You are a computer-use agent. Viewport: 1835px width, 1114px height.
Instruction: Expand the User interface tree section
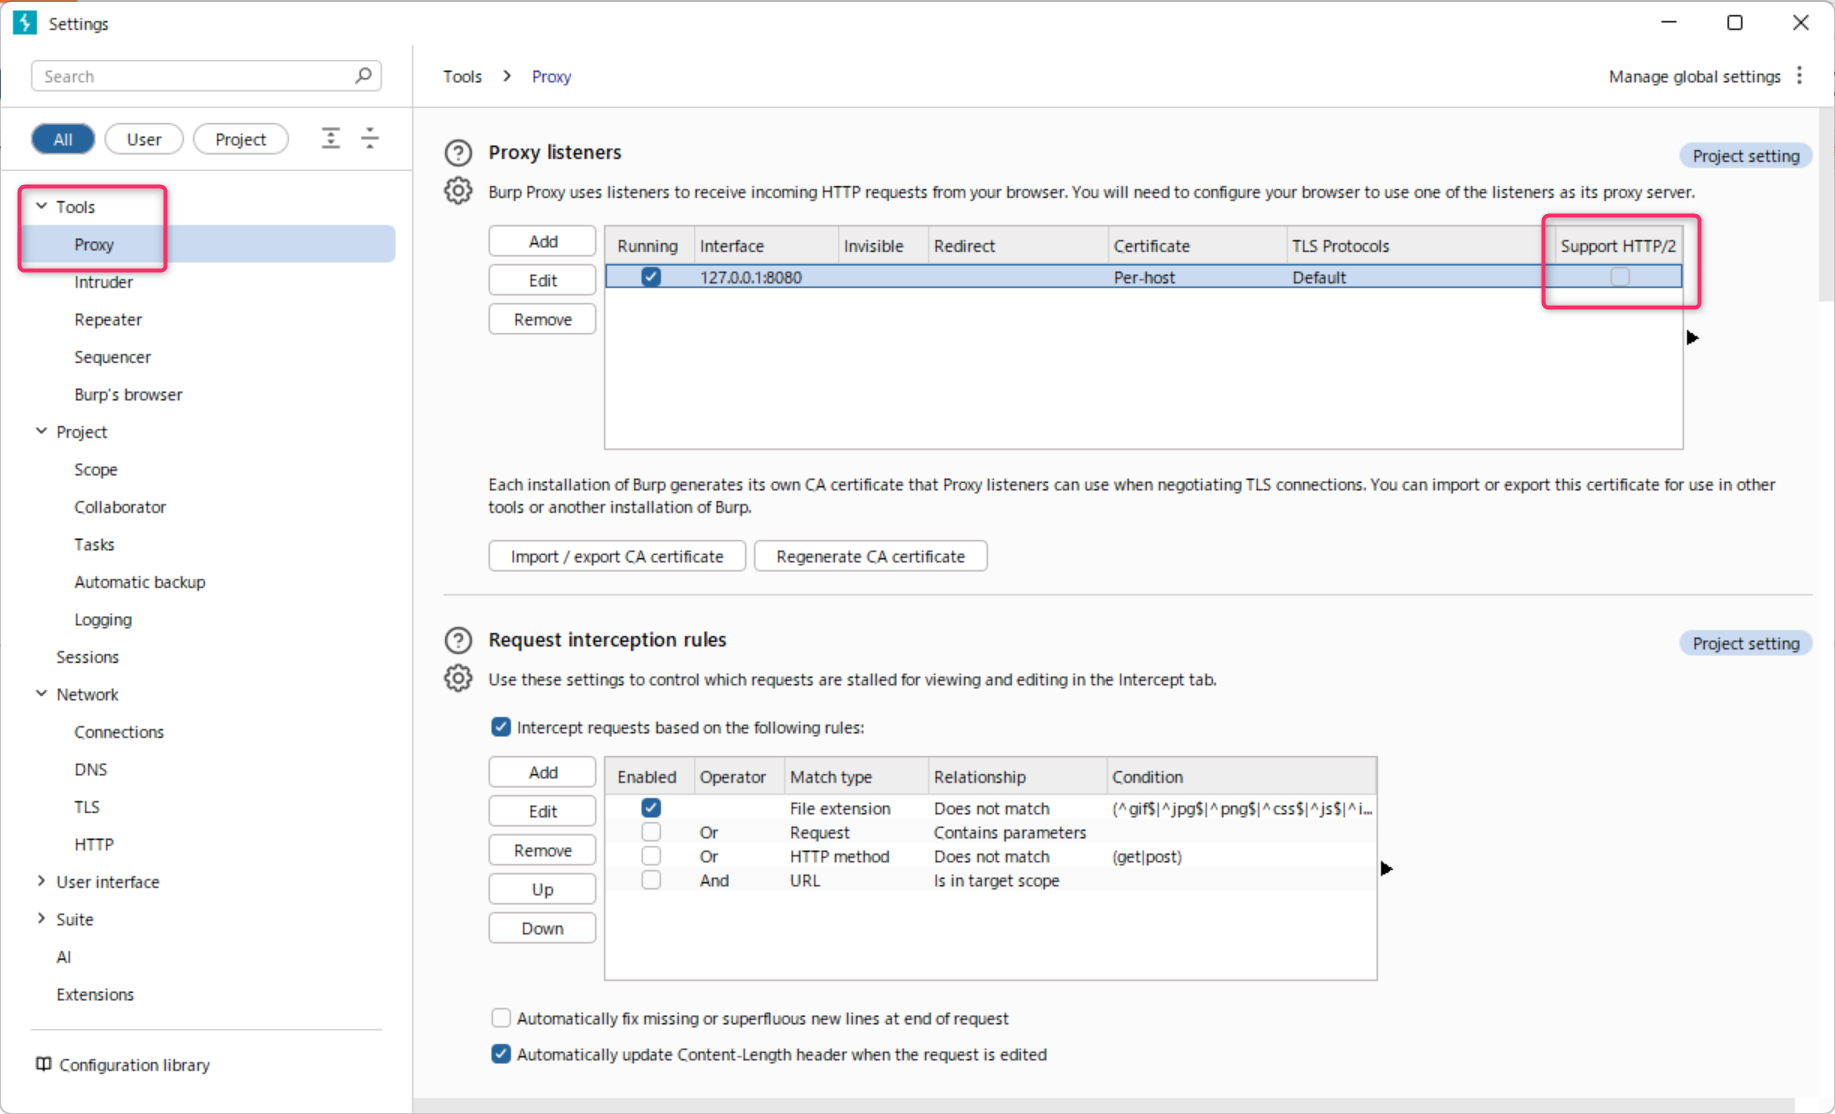pos(41,881)
